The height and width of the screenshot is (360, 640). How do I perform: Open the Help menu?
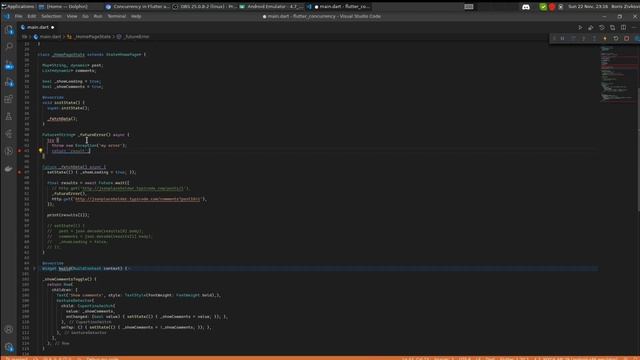pyautogui.click(x=136, y=16)
